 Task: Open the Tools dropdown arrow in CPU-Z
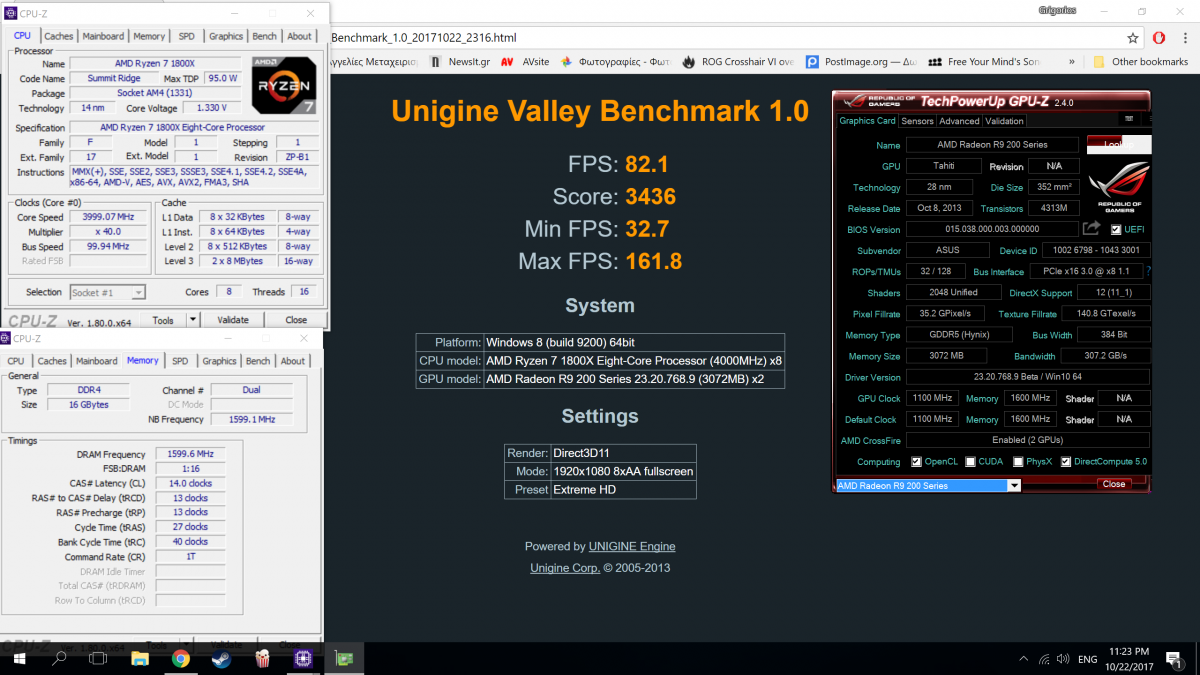pyautogui.click(x=193, y=320)
